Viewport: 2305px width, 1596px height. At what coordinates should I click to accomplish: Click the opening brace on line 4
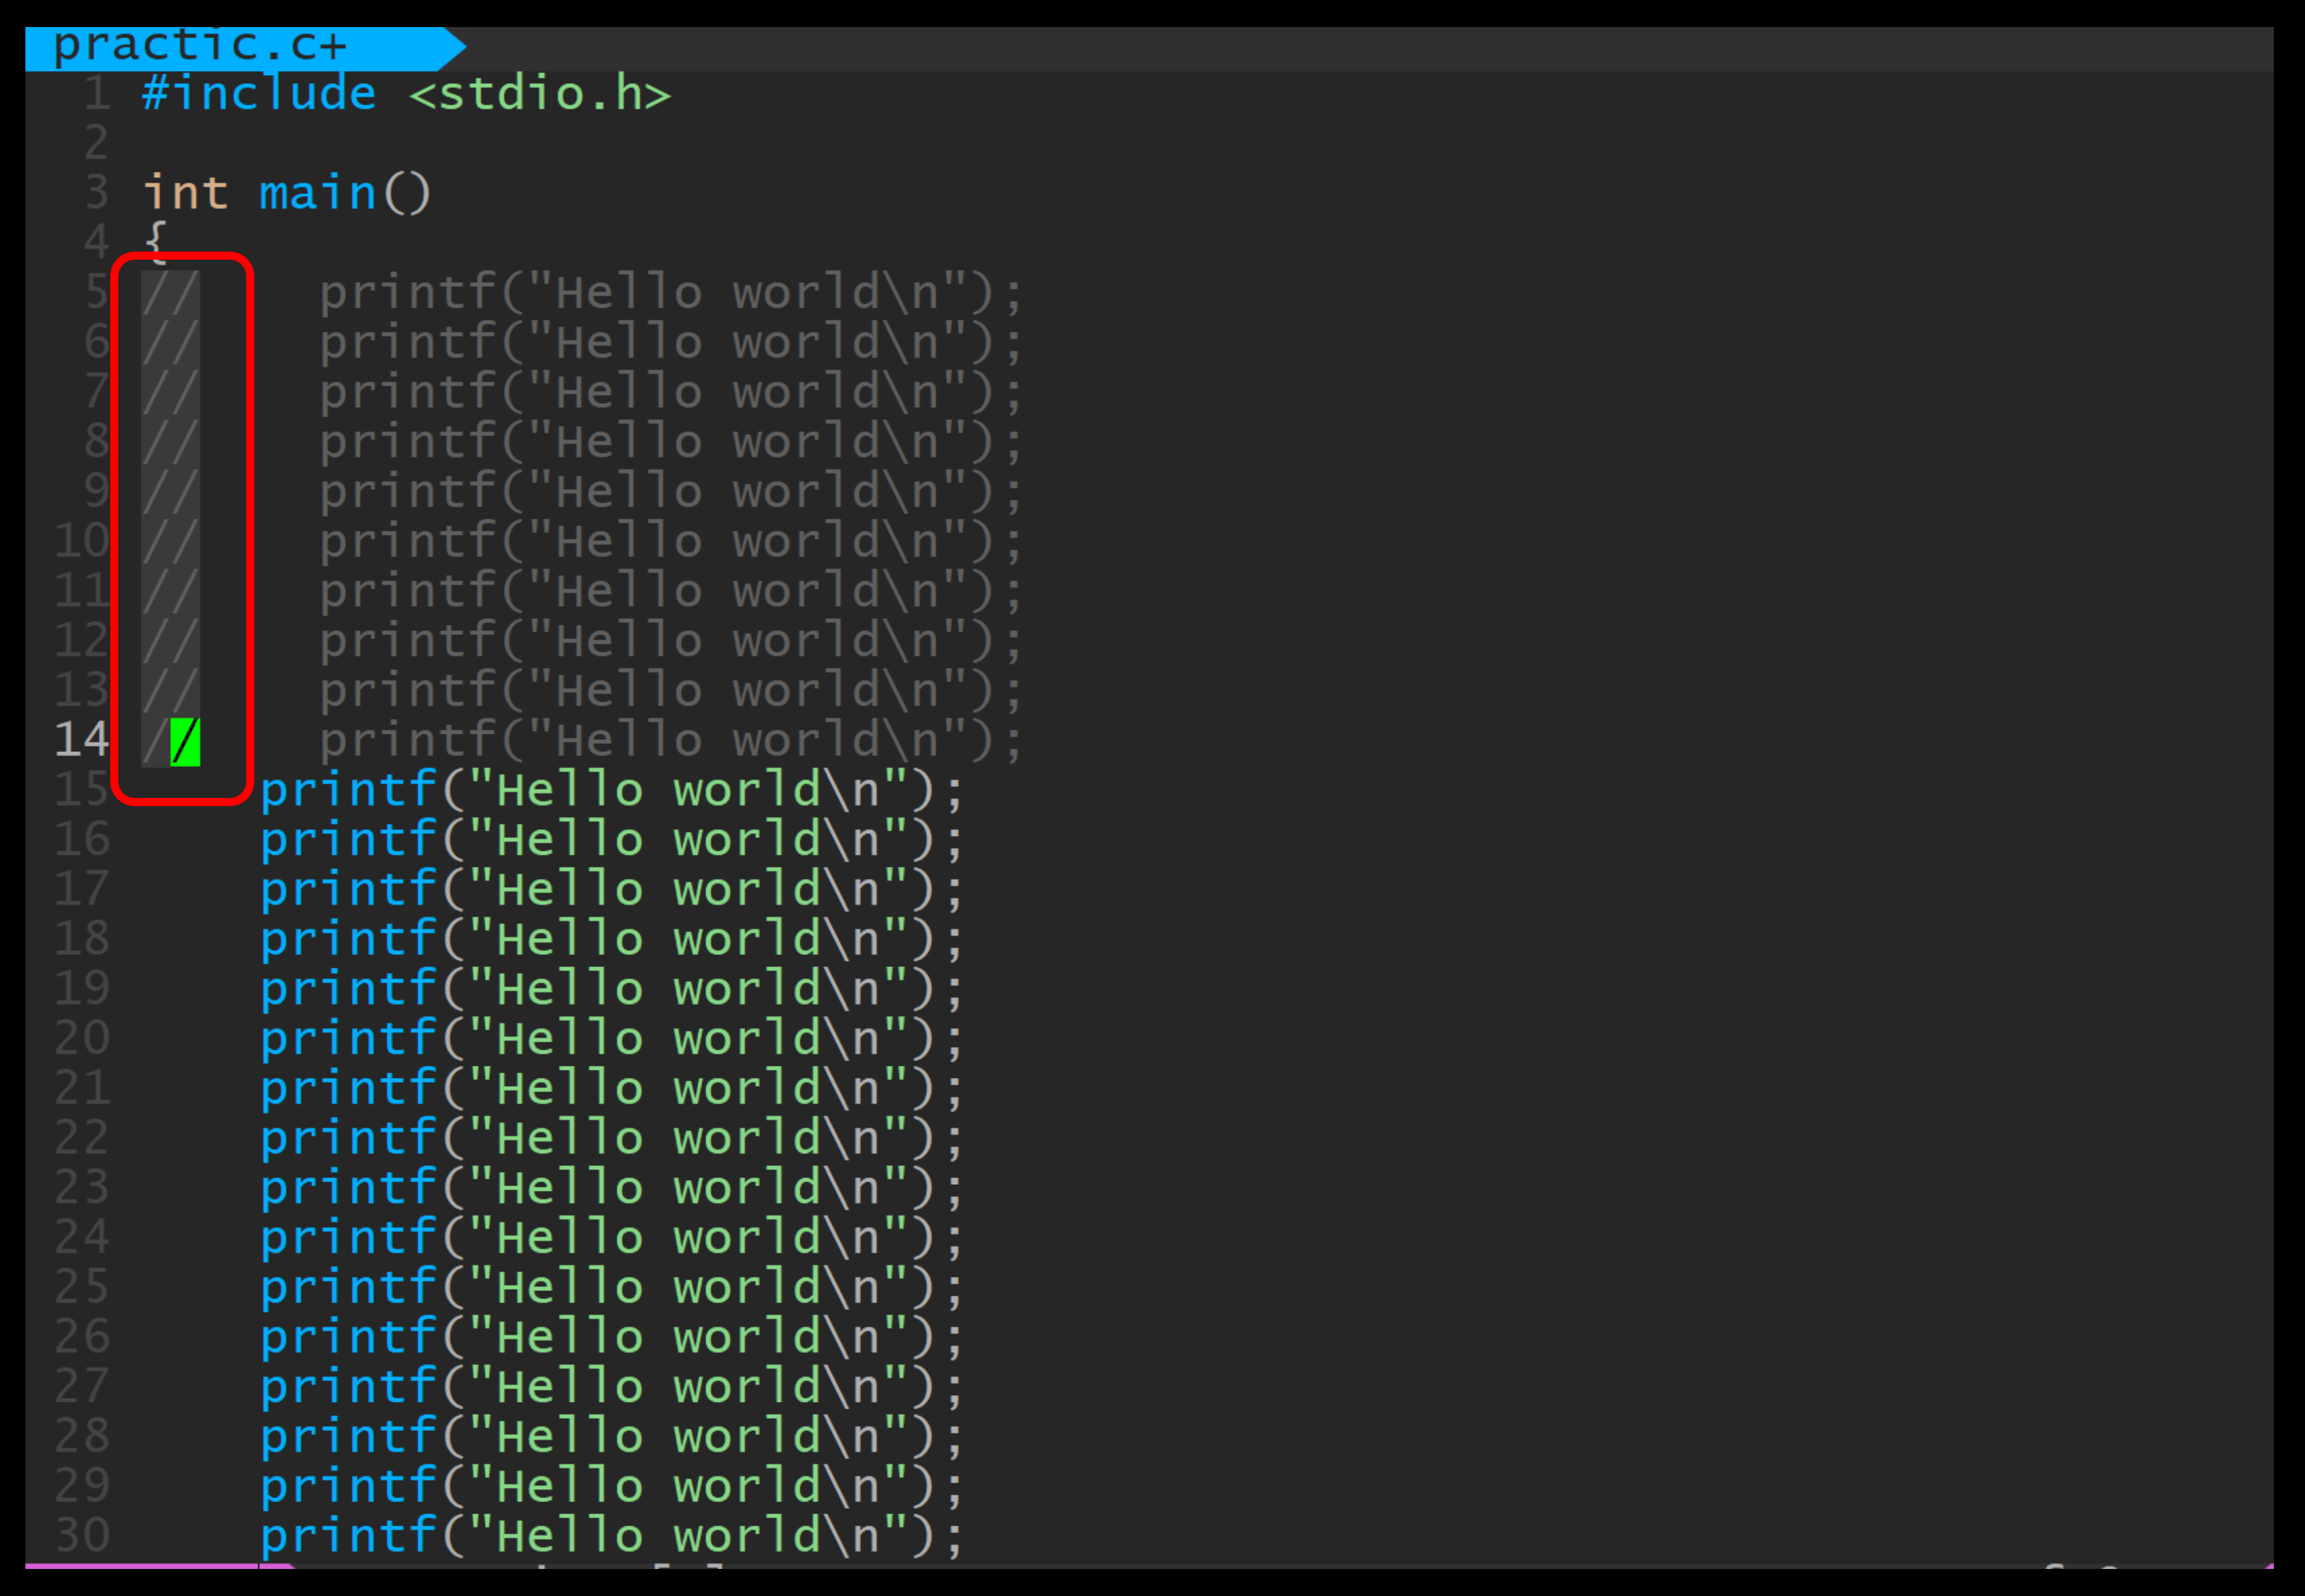coord(155,242)
